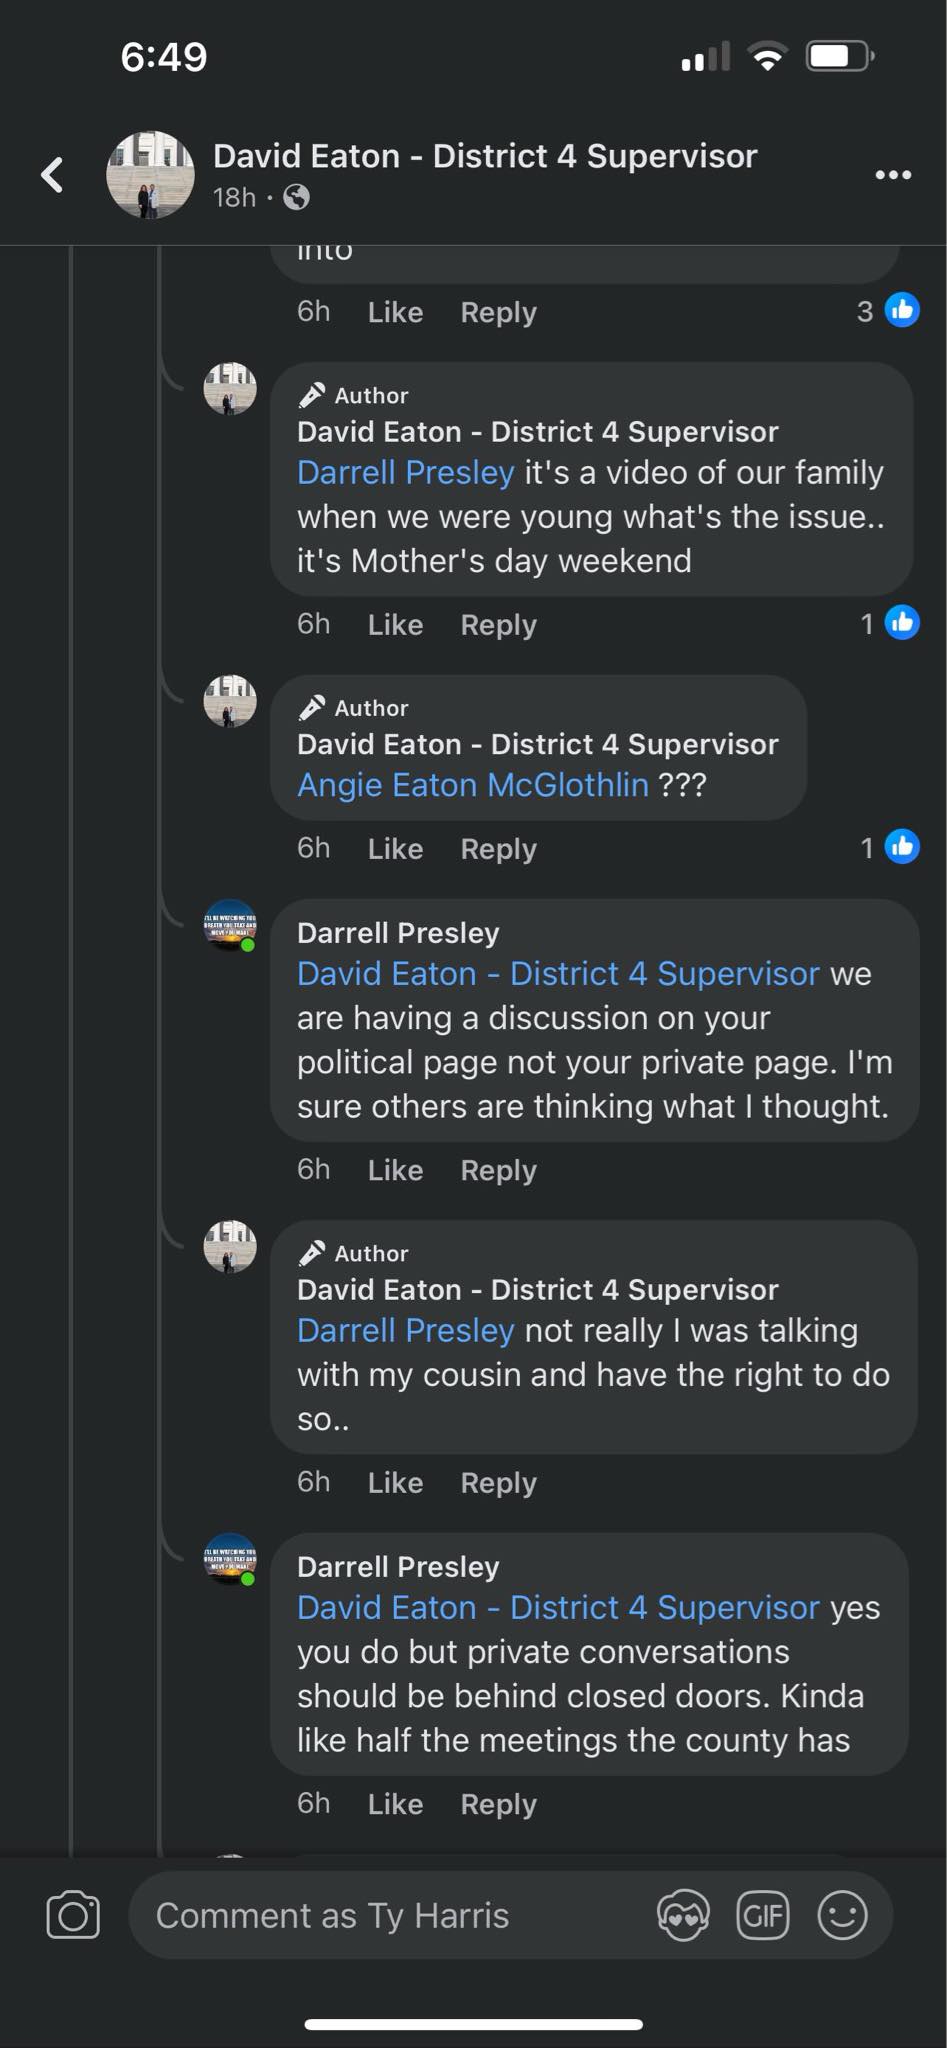Like the 'behind closed doors' comment
This screenshot has width=947, height=2048.
point(395,1804)
